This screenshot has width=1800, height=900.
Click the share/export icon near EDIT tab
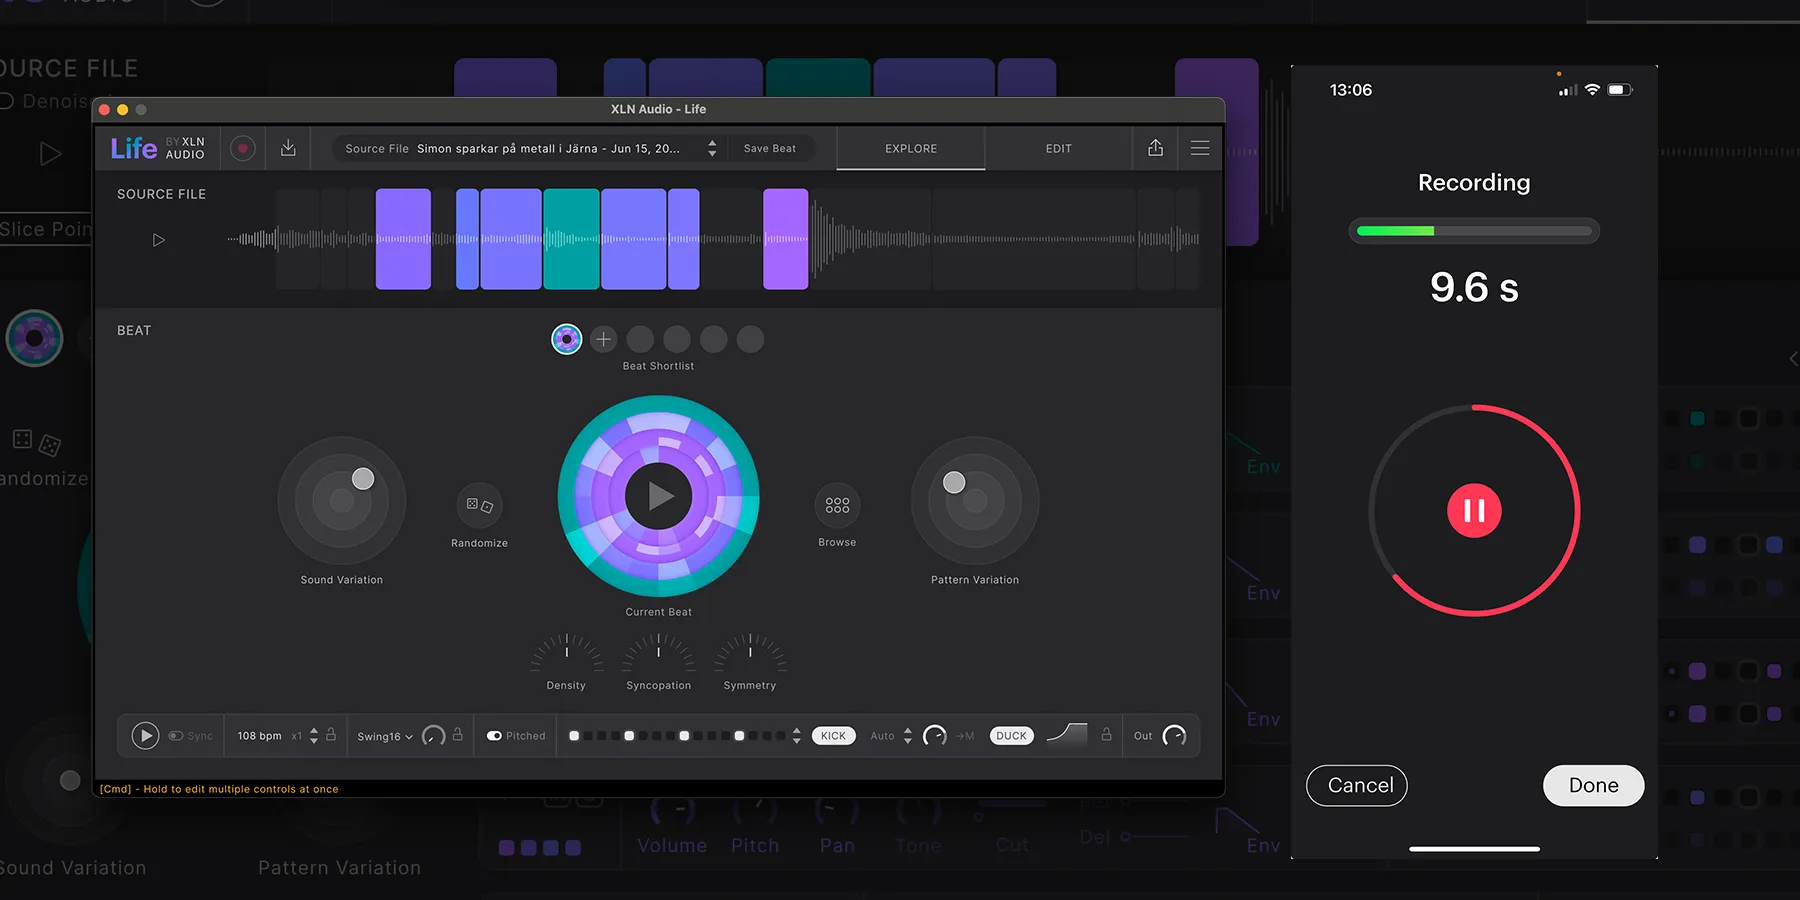[x=1155, y=147]
